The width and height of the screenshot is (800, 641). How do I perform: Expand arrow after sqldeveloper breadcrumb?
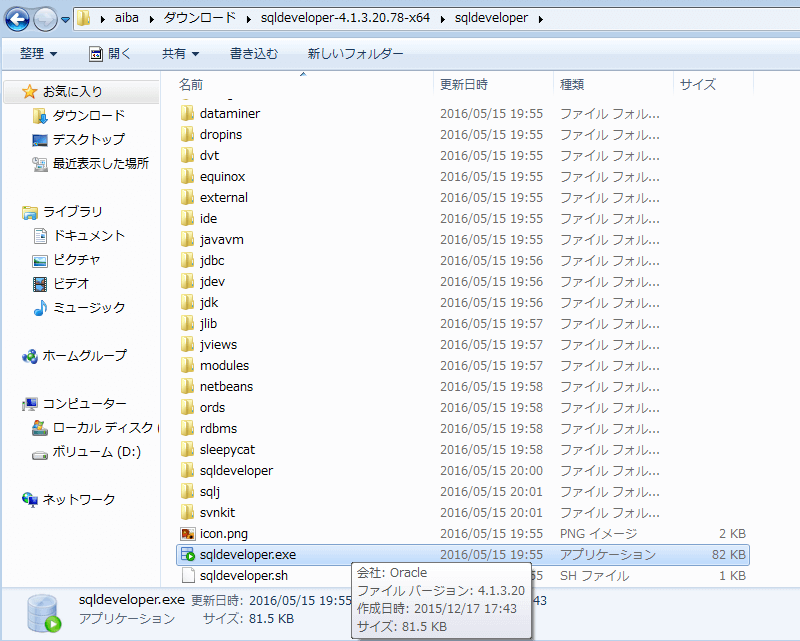tap(540, 19)
